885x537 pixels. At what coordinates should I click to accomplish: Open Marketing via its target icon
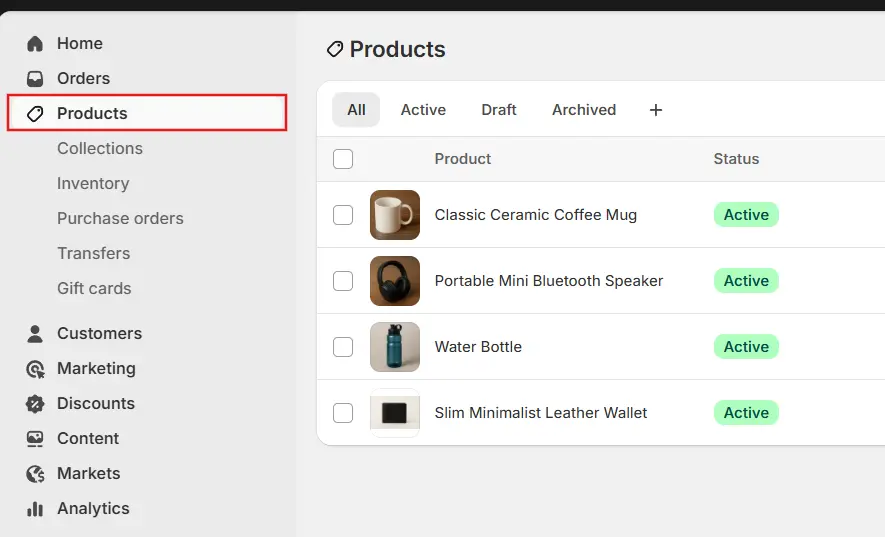[x=35, y=369]
